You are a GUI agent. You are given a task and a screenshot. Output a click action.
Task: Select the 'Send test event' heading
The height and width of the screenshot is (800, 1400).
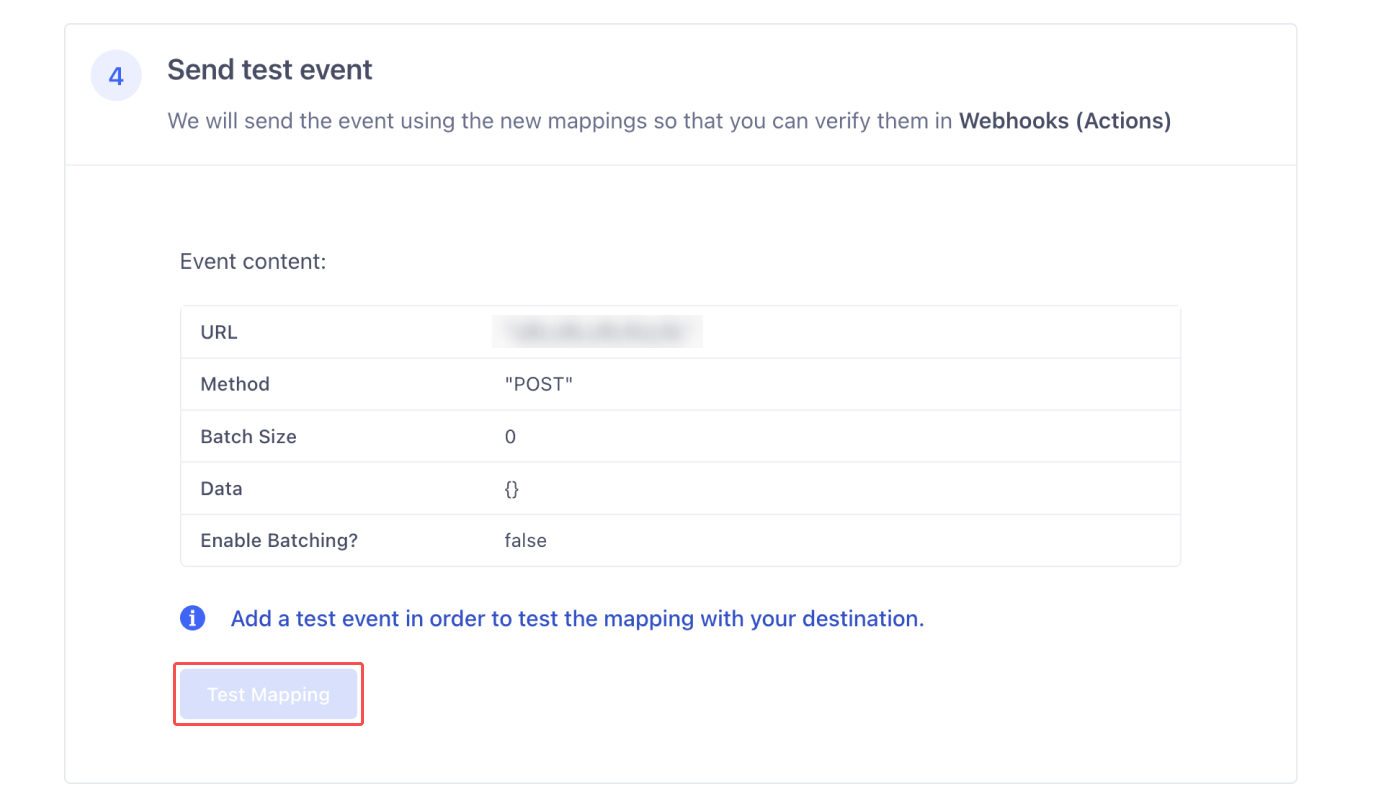pyautogui.click(x=270, y=70)
